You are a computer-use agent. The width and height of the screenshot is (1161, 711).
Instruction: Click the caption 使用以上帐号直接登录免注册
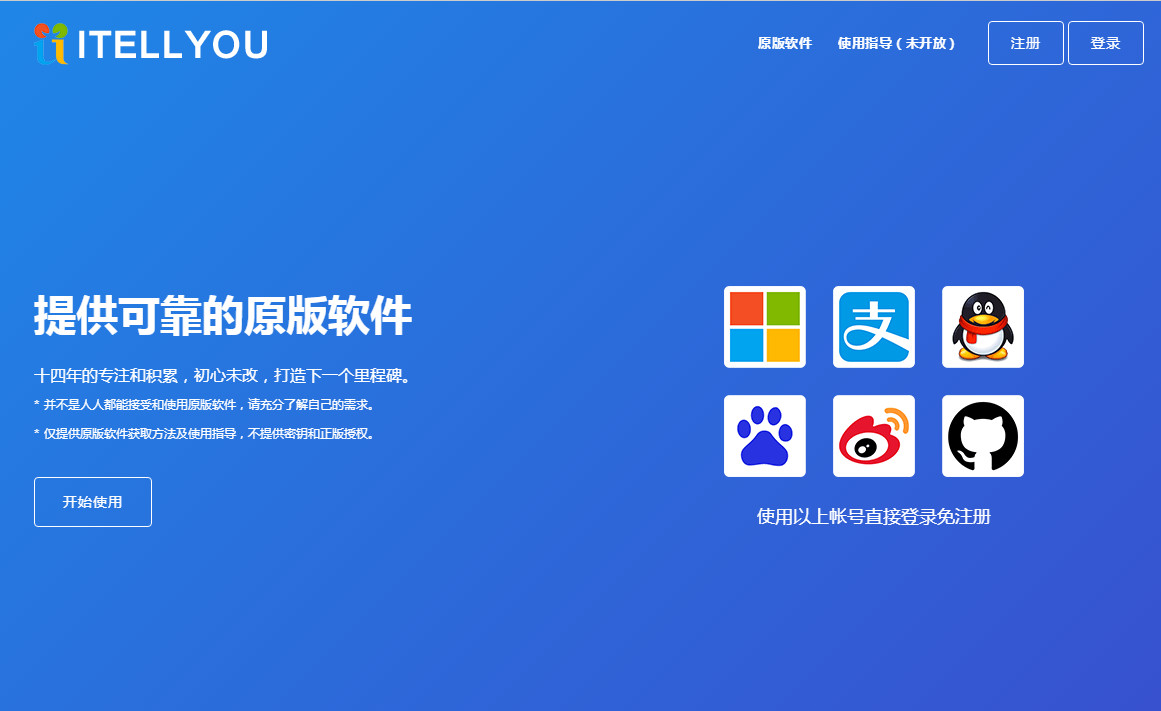pos(873,517)
